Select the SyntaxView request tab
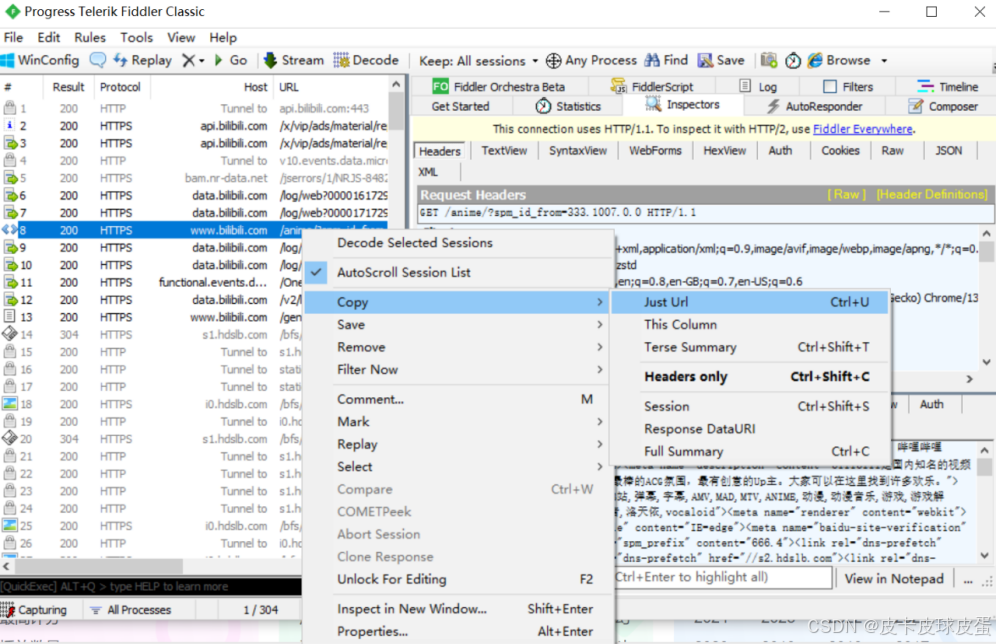This screenshot has height=644, width=996. coord(577,151)
